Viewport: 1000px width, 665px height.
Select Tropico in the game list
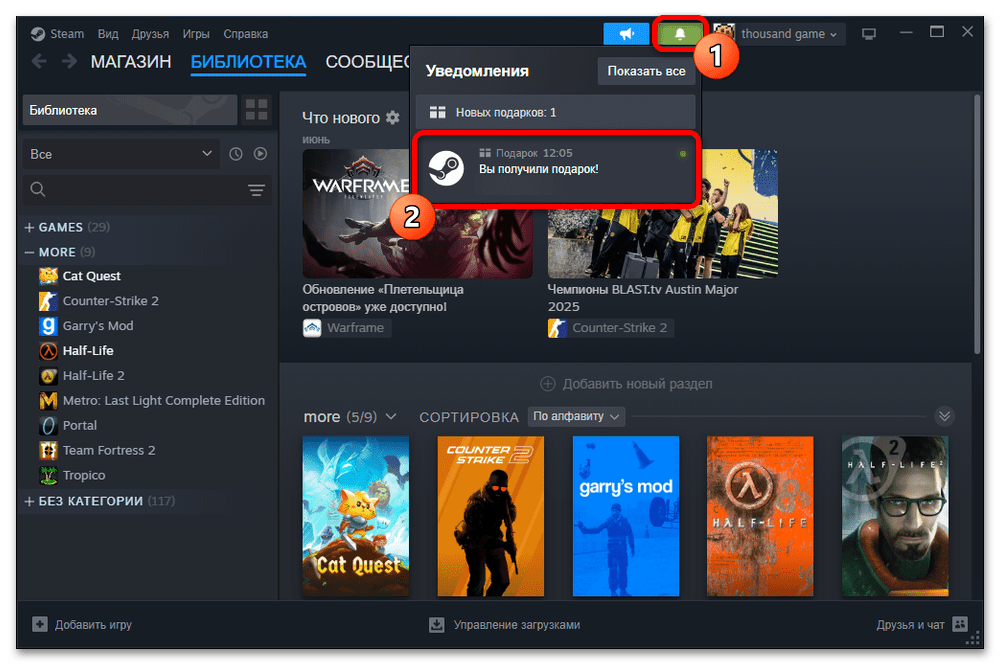[x=84, y=475]
